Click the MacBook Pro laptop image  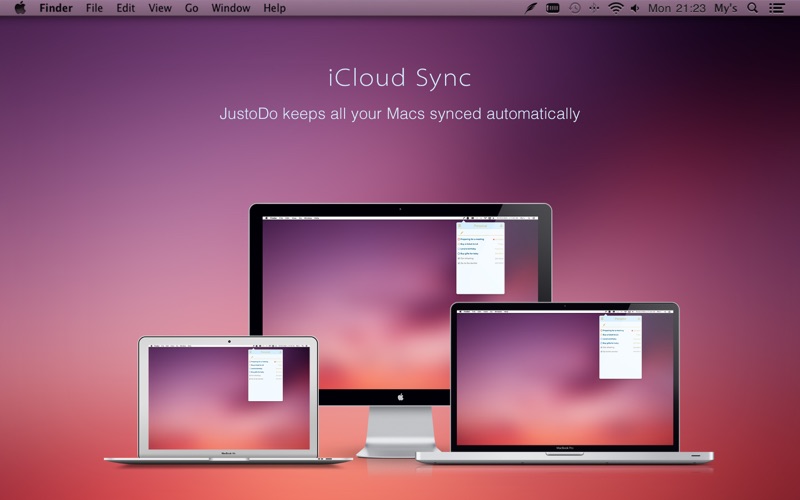tap(565, 380)
